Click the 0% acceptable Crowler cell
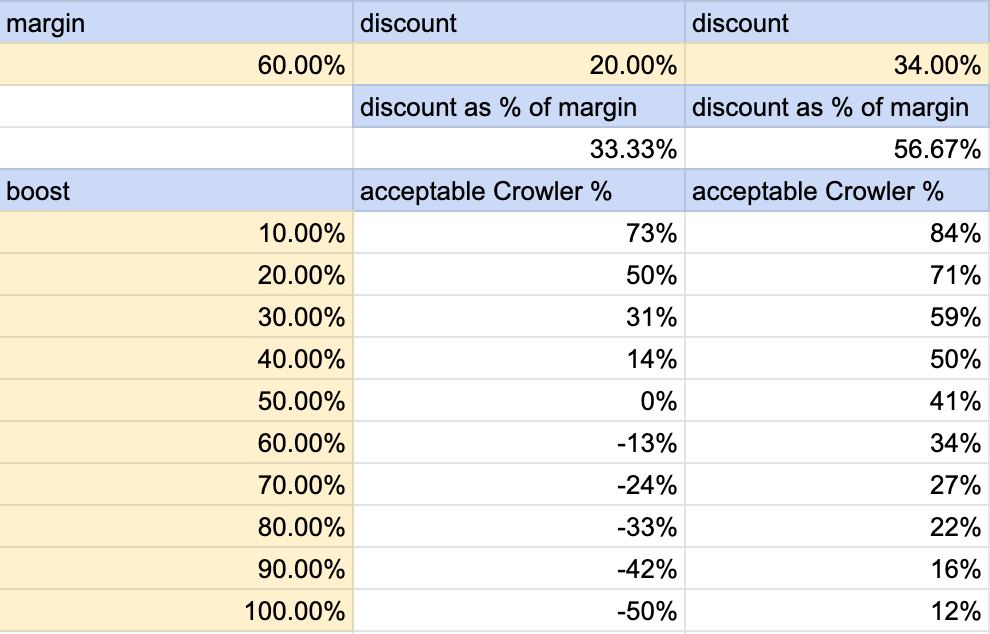The image size is (990, 634). point(519,401)
